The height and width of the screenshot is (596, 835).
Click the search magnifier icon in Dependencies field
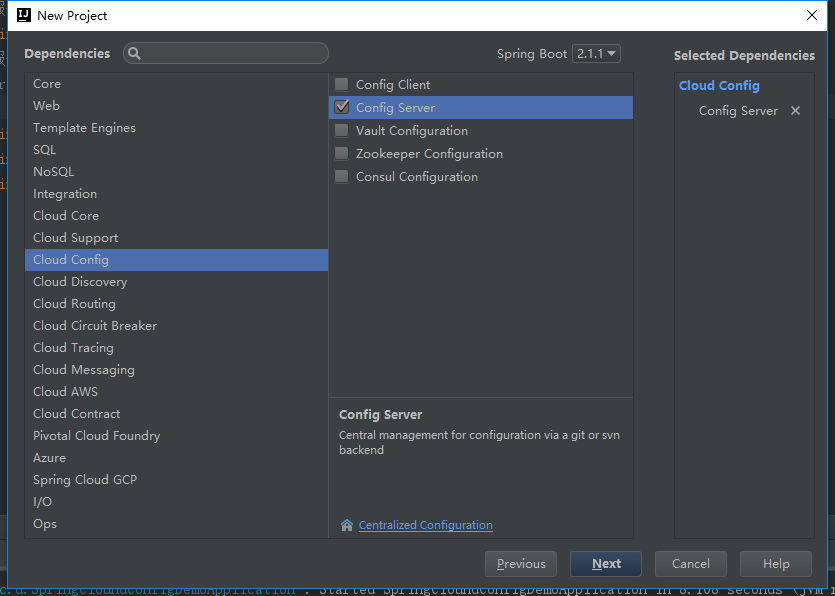(x=134, y=53)
